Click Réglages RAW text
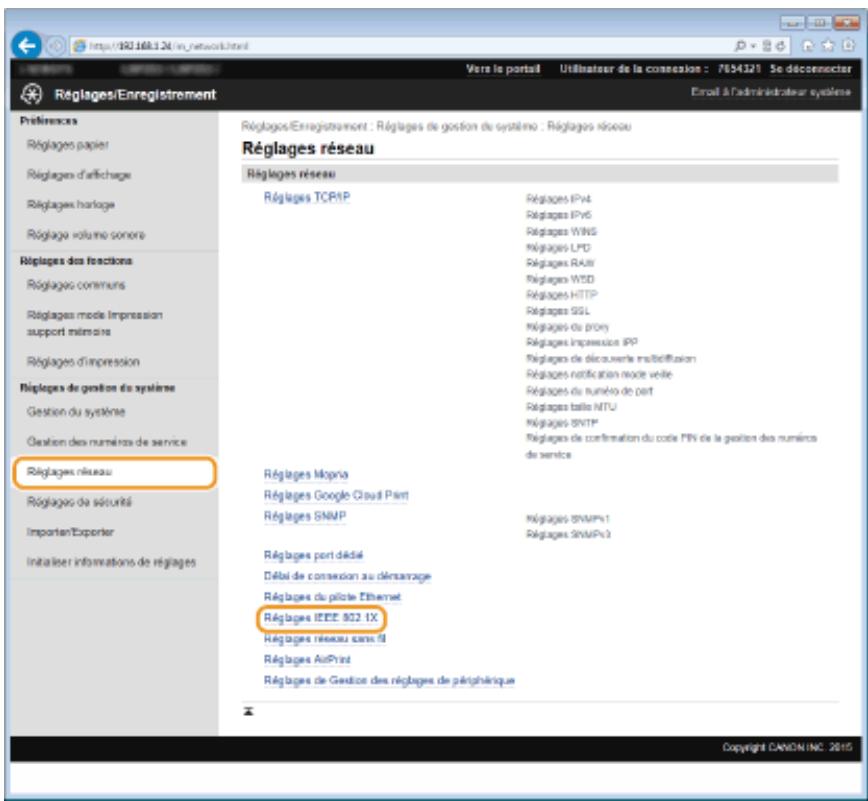The image size is (868, 801). (560, 263)
